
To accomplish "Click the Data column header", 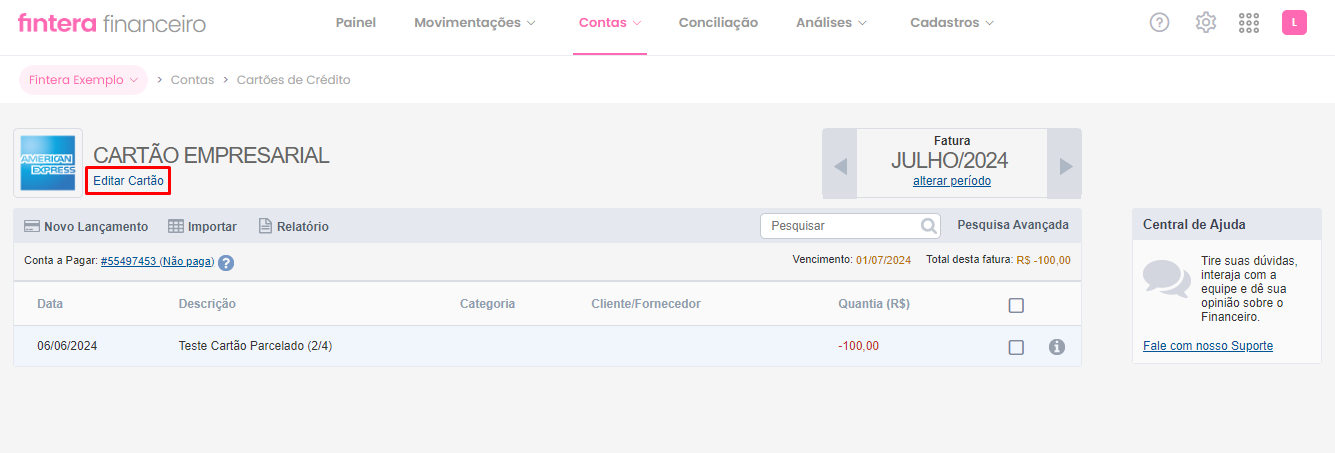I will pyautogui.click(x=50, y=304).
